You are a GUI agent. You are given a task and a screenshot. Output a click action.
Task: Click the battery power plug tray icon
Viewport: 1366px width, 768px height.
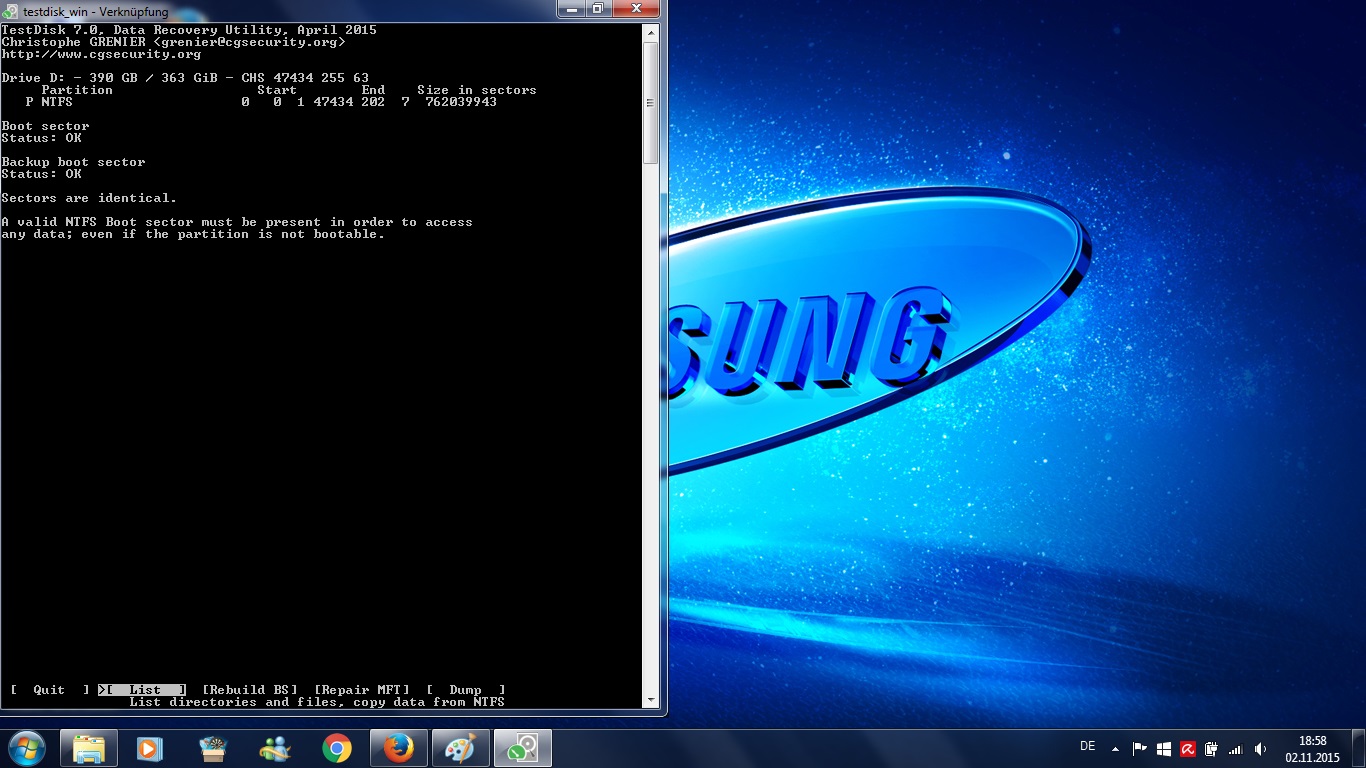tap(1212, 749)
